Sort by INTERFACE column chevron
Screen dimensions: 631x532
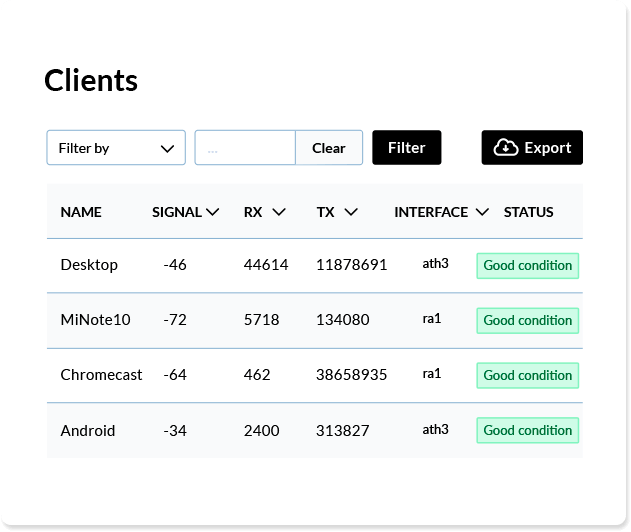point(482,212)
